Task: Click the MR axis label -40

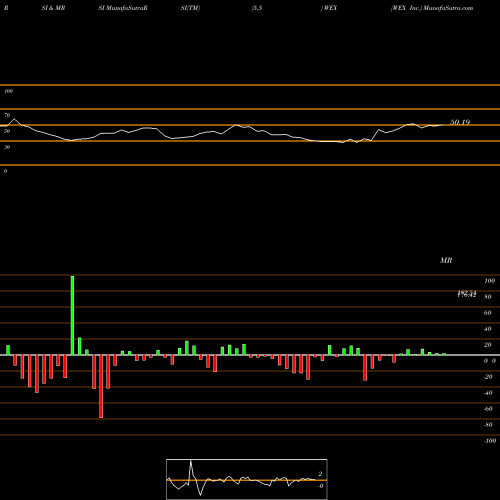Action: click(488, 393)
